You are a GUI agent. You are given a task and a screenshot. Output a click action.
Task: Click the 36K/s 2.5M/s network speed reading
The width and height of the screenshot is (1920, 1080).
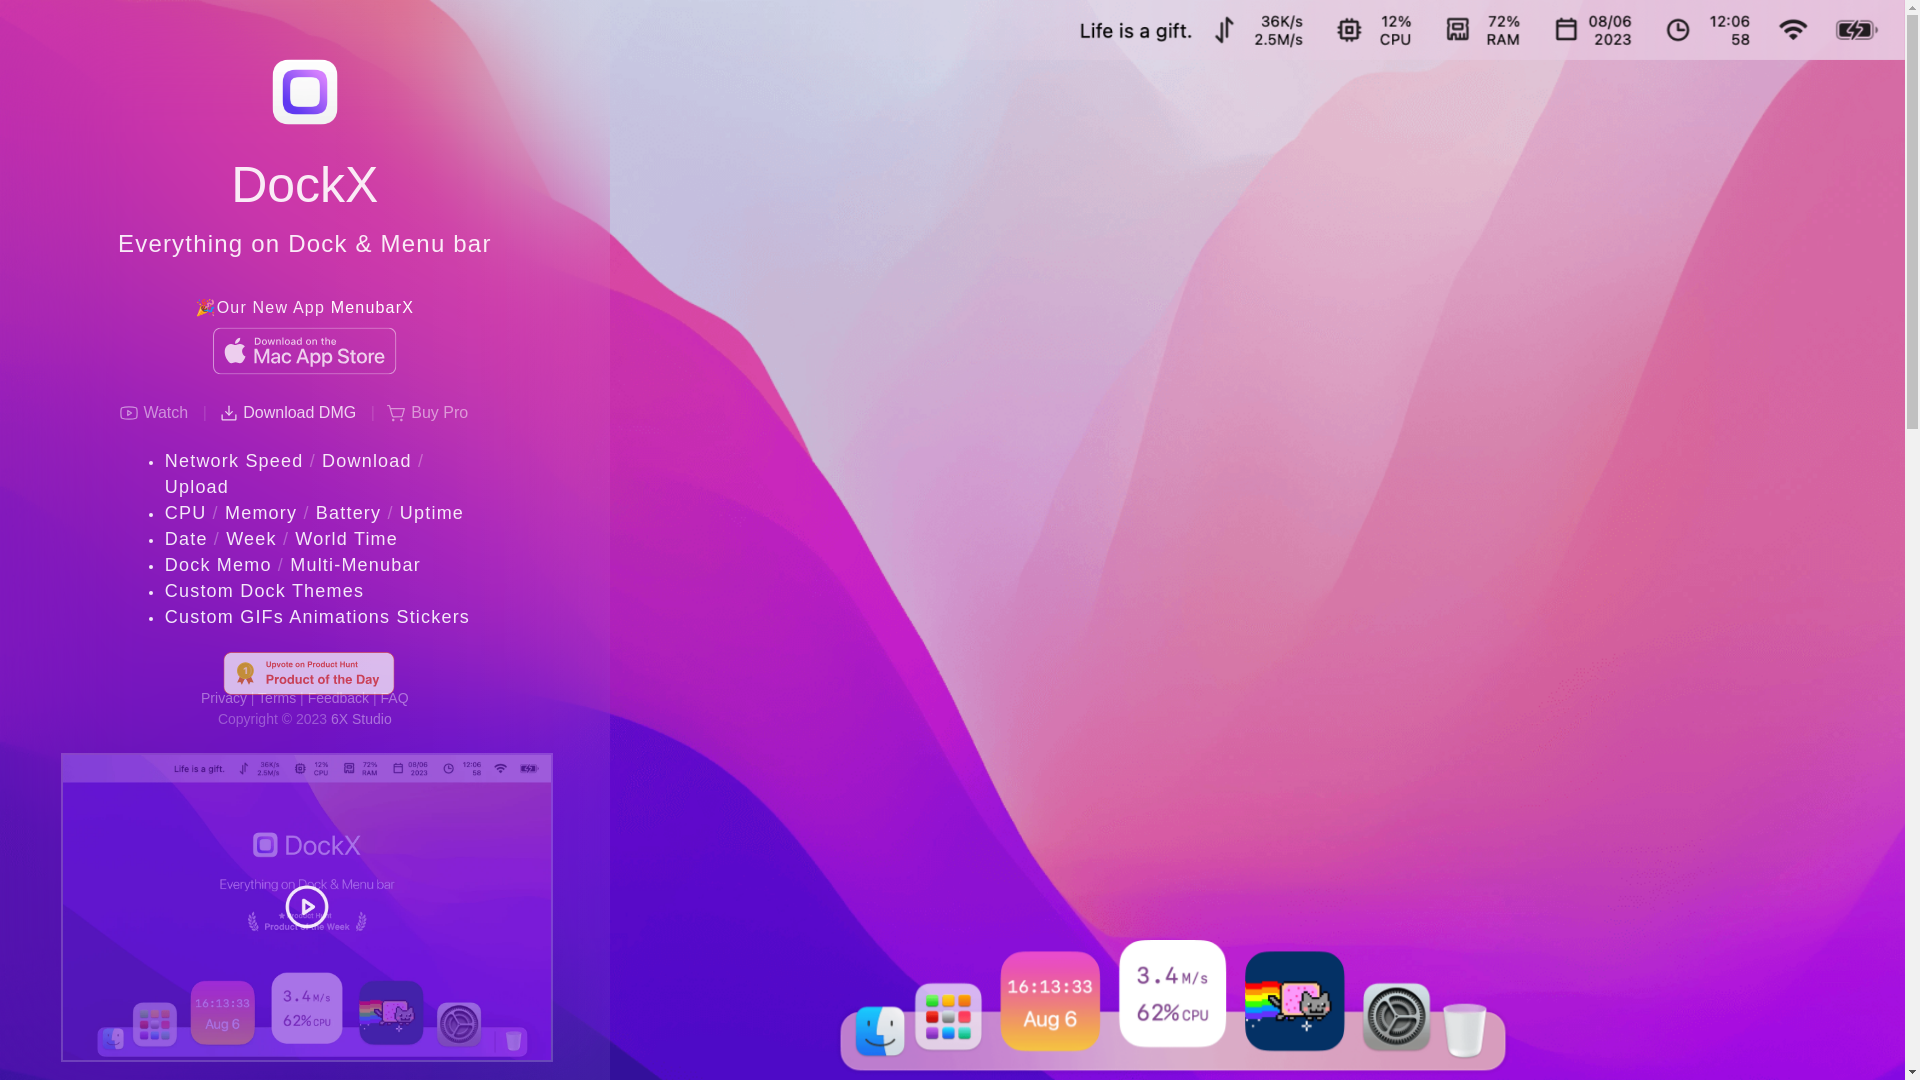(1279, 31)
